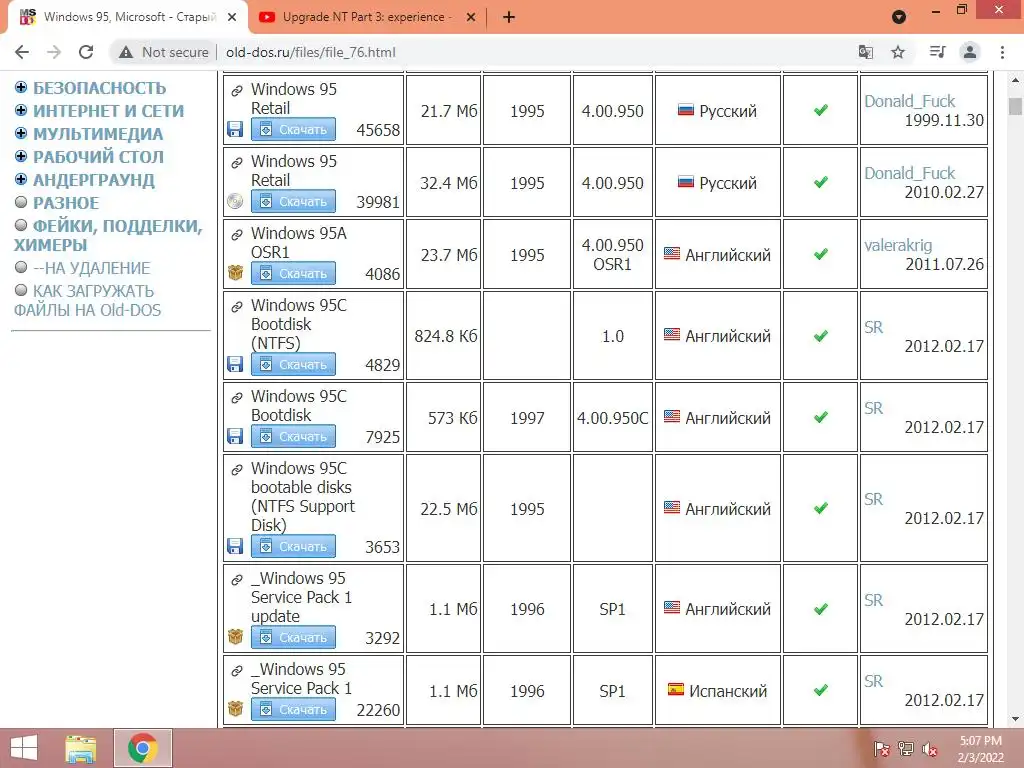Go back to the previous page

pos(22,52)
